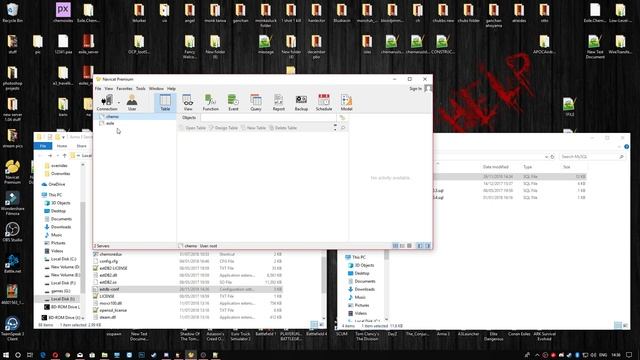The image size is (640, 360).
Task: Select the extdb-conf file in left Explorer
Action: [187, 289]
